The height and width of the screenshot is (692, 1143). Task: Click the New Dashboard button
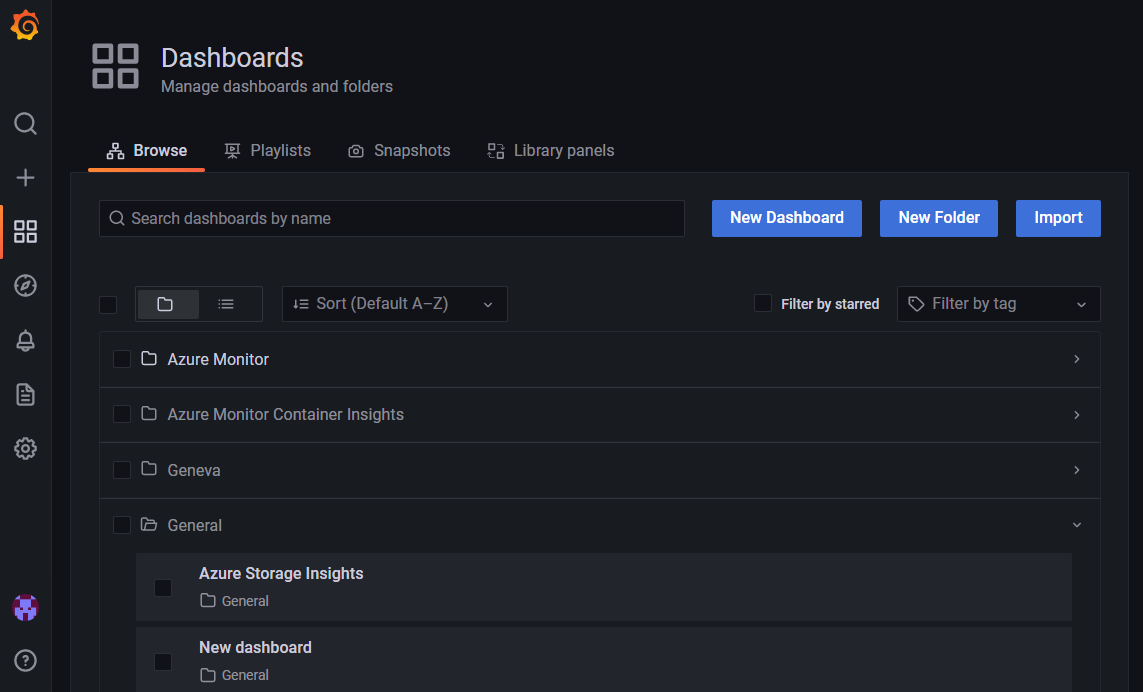(786, 218)
